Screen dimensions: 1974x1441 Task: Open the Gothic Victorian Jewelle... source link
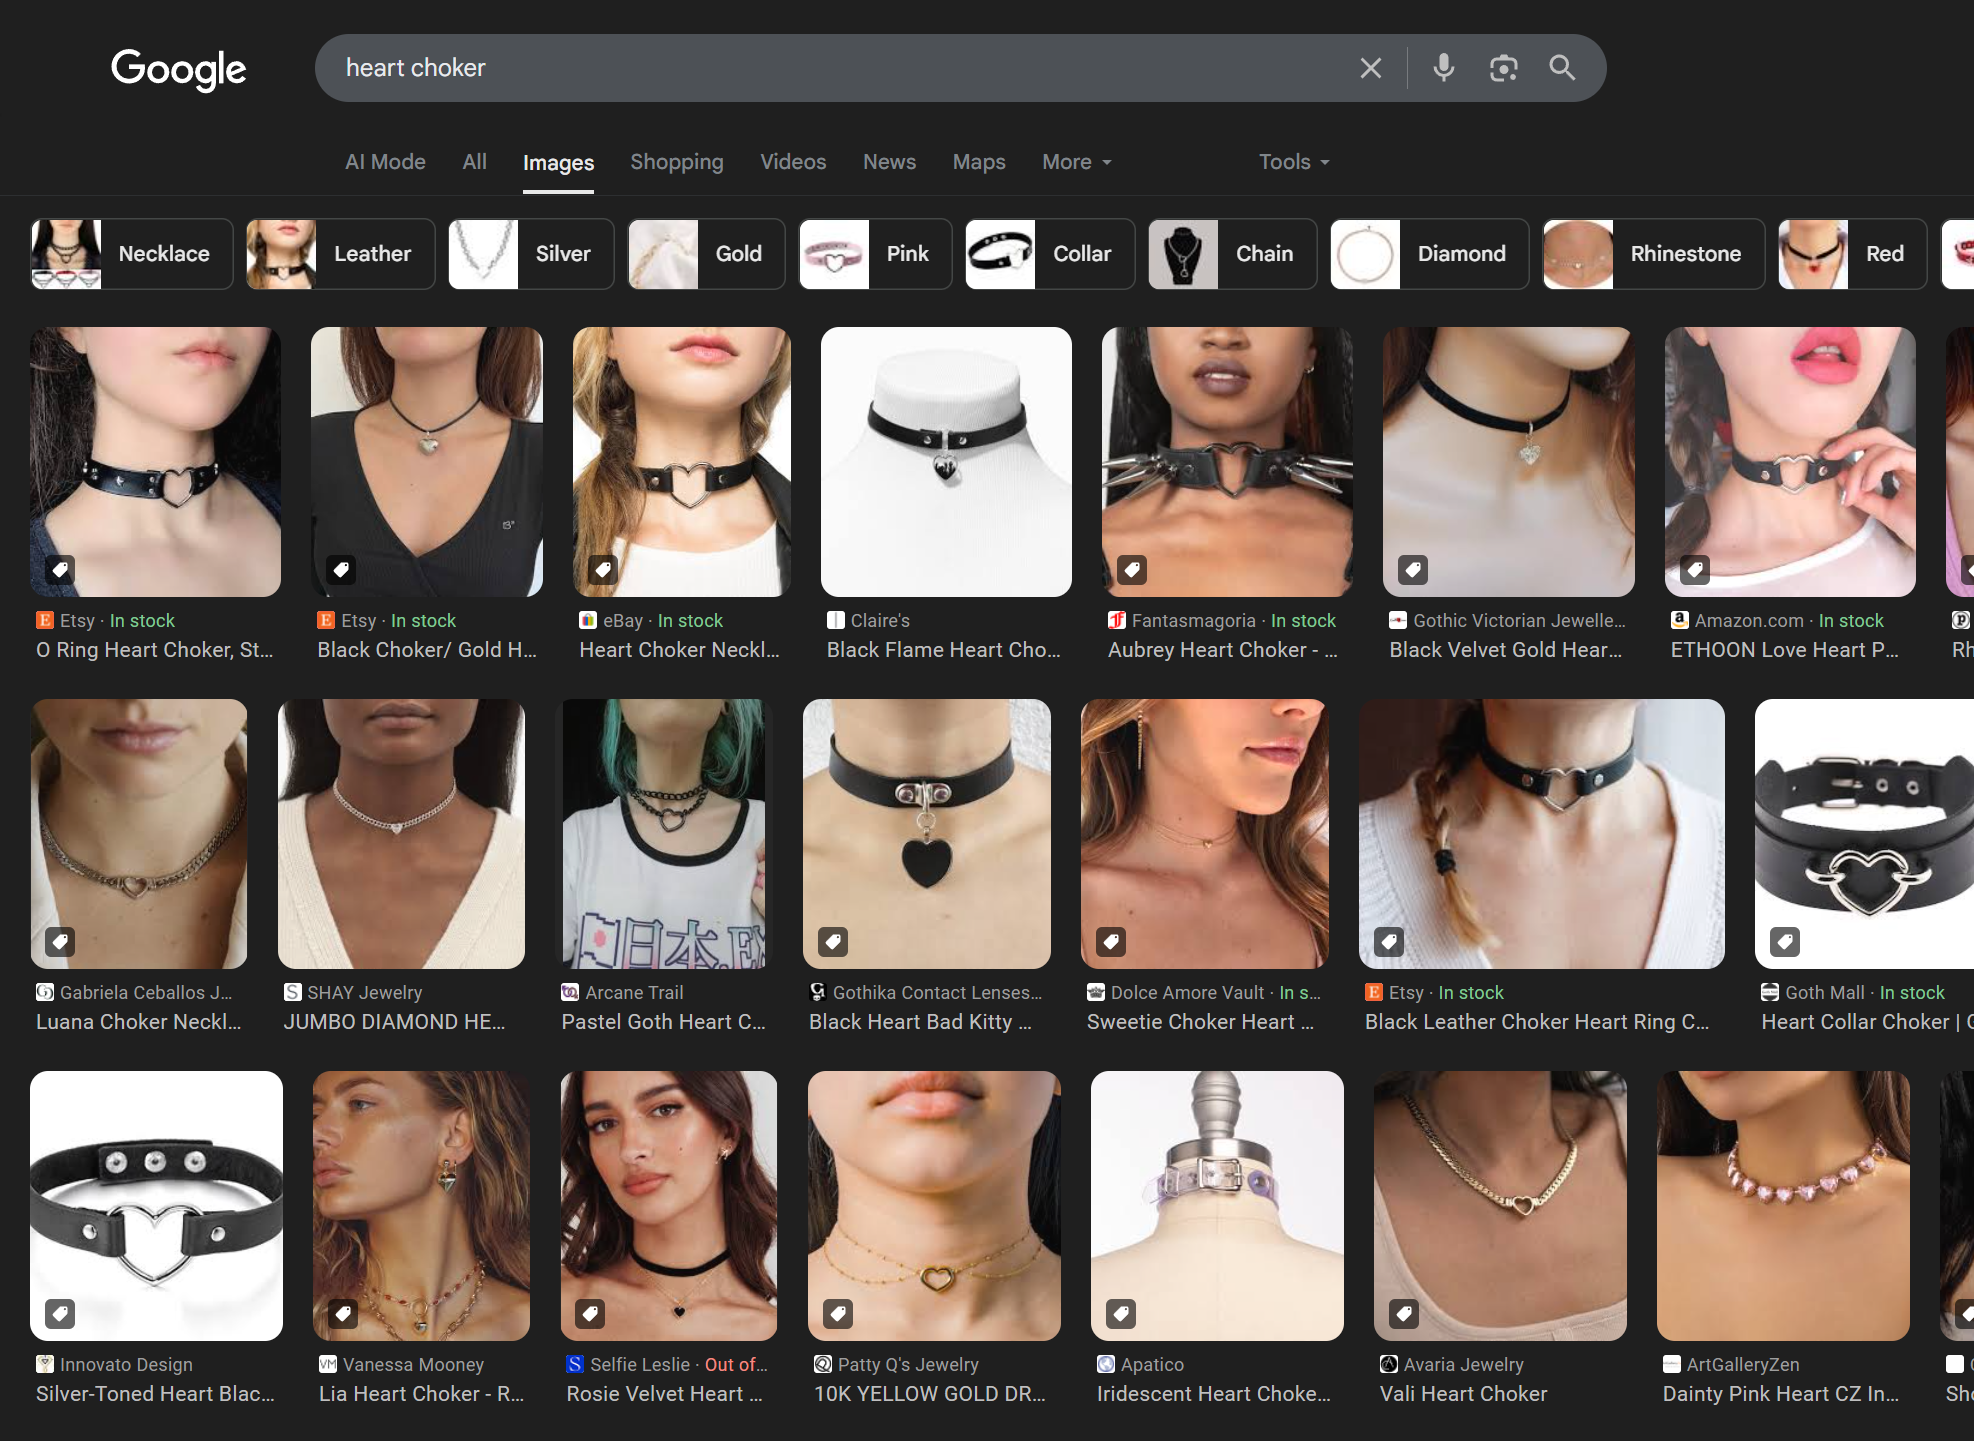point(1519,620)
